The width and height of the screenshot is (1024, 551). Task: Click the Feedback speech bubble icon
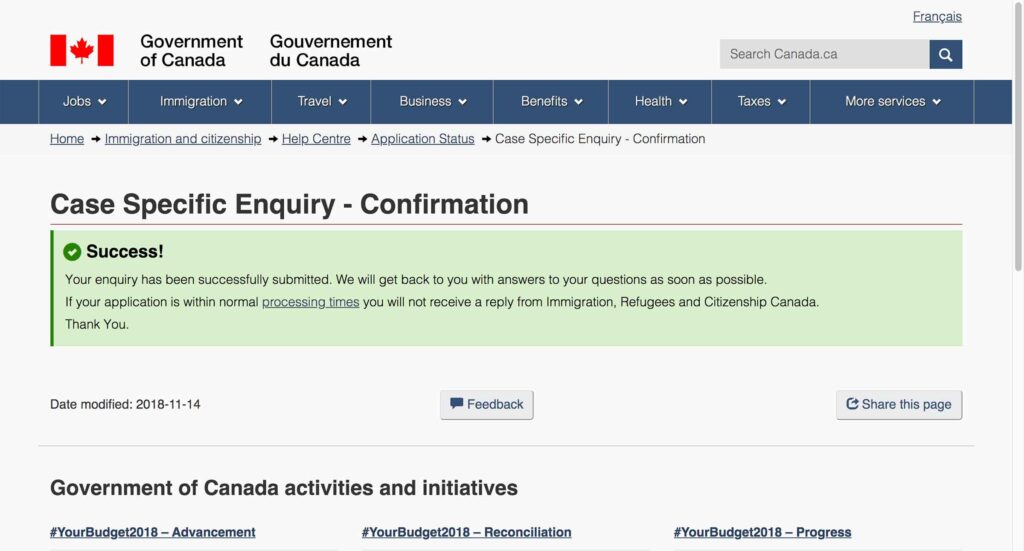[x=457, y=404]
